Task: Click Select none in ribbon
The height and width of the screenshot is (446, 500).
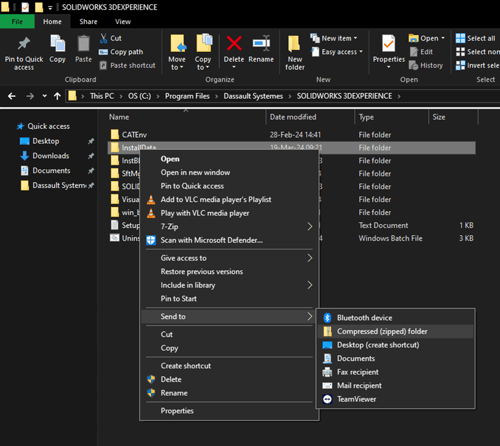Action: (x=478, y=52)
